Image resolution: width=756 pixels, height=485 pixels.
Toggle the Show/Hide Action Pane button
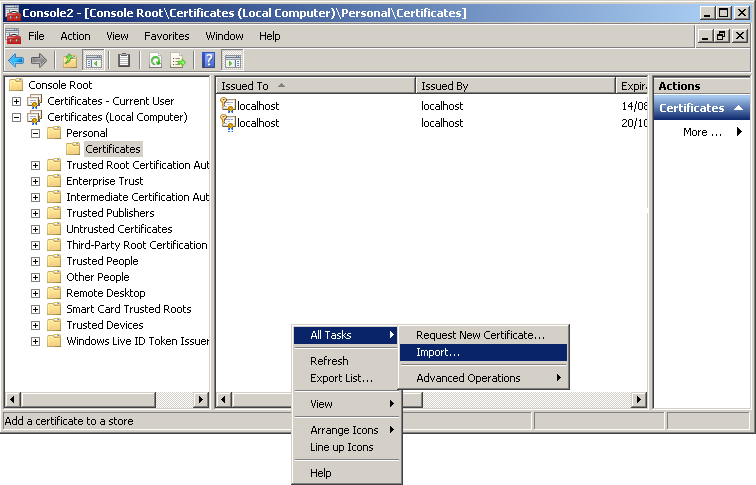[x=233, y=60]
